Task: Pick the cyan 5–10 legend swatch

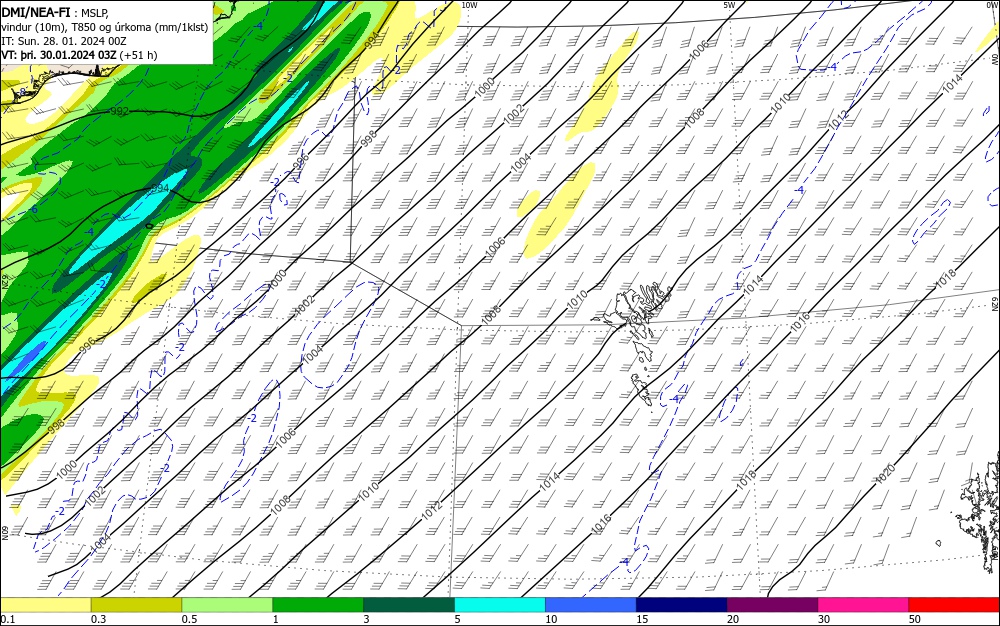Action: point(500,605)
